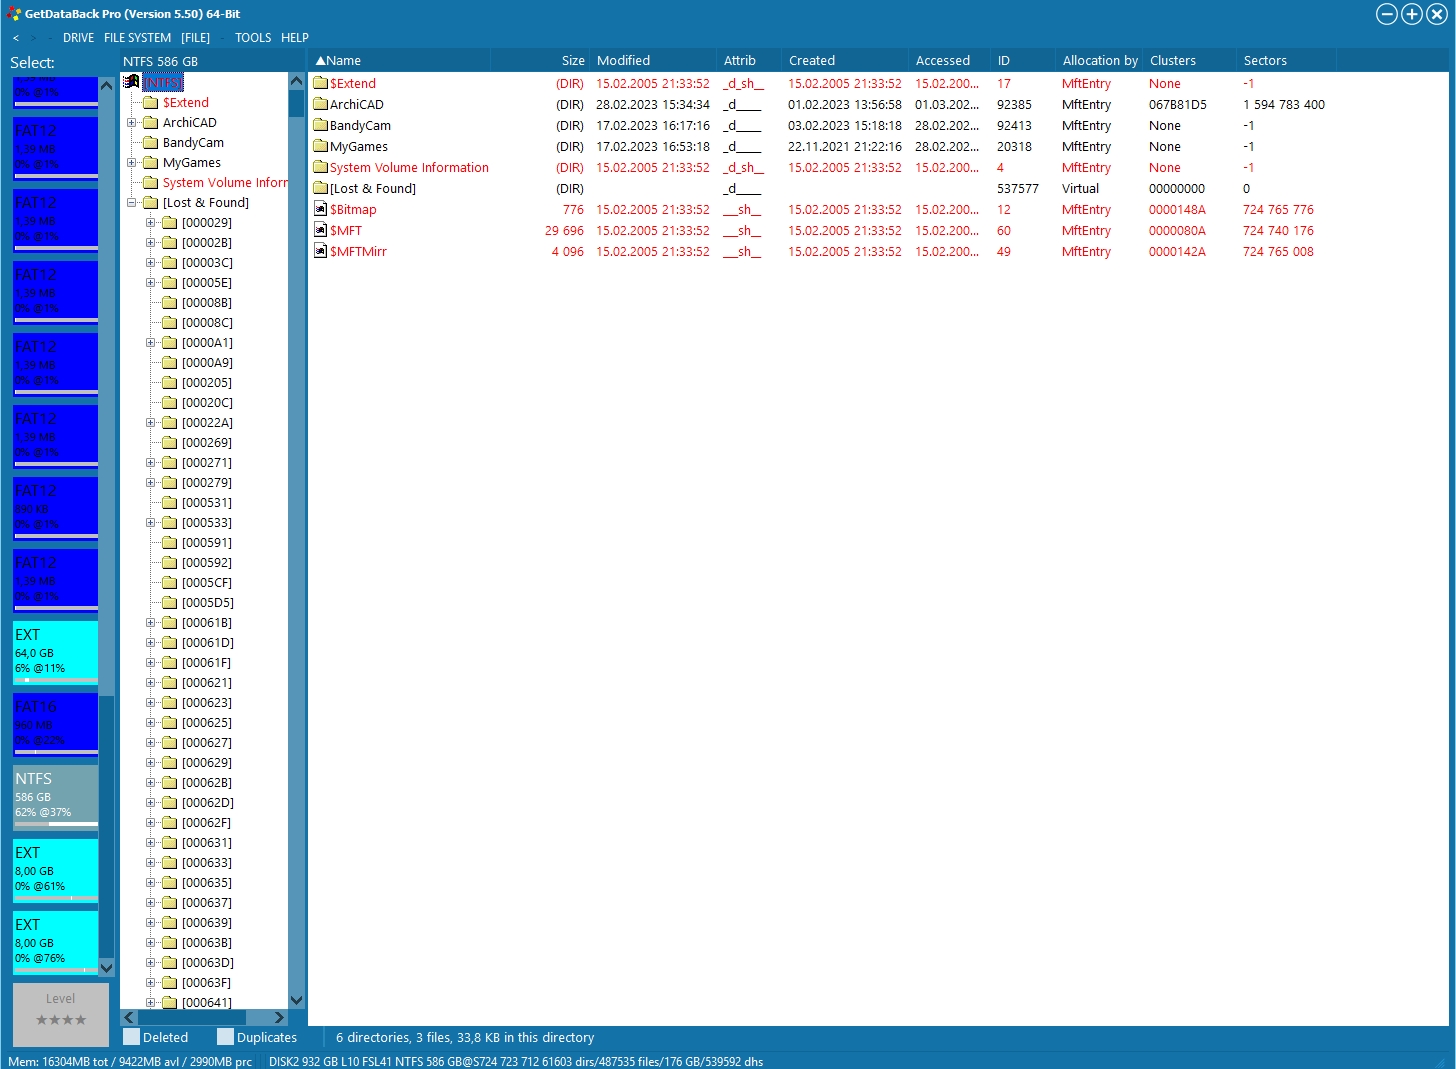Click the $Bitmap file icon
Screen dimensions: 1456x1069
tap(320, 210)
